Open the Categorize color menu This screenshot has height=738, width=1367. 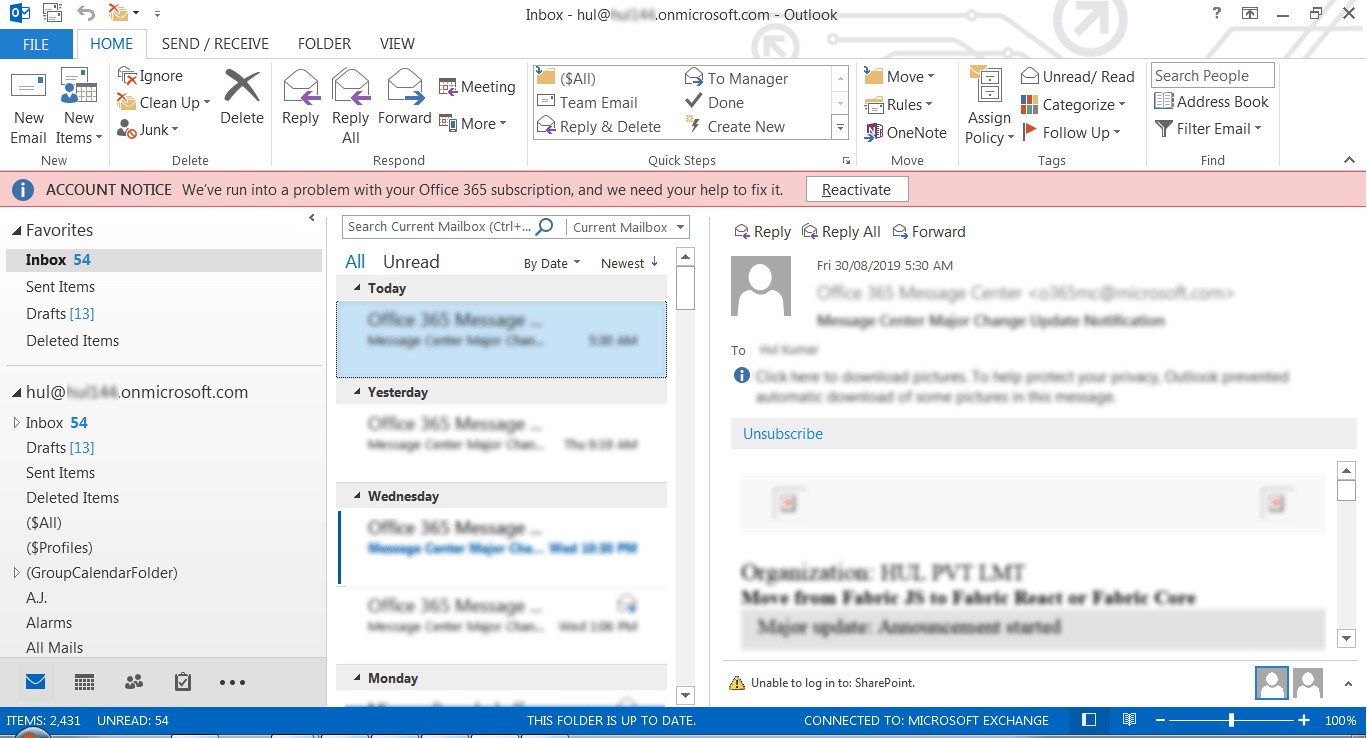1073,104
